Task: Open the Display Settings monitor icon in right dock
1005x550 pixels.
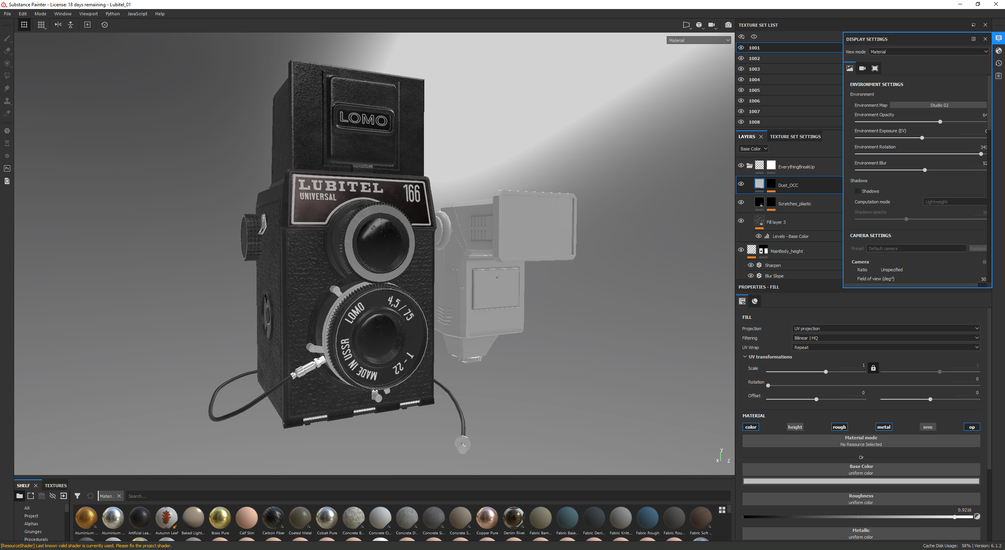Action: [999, 38]
